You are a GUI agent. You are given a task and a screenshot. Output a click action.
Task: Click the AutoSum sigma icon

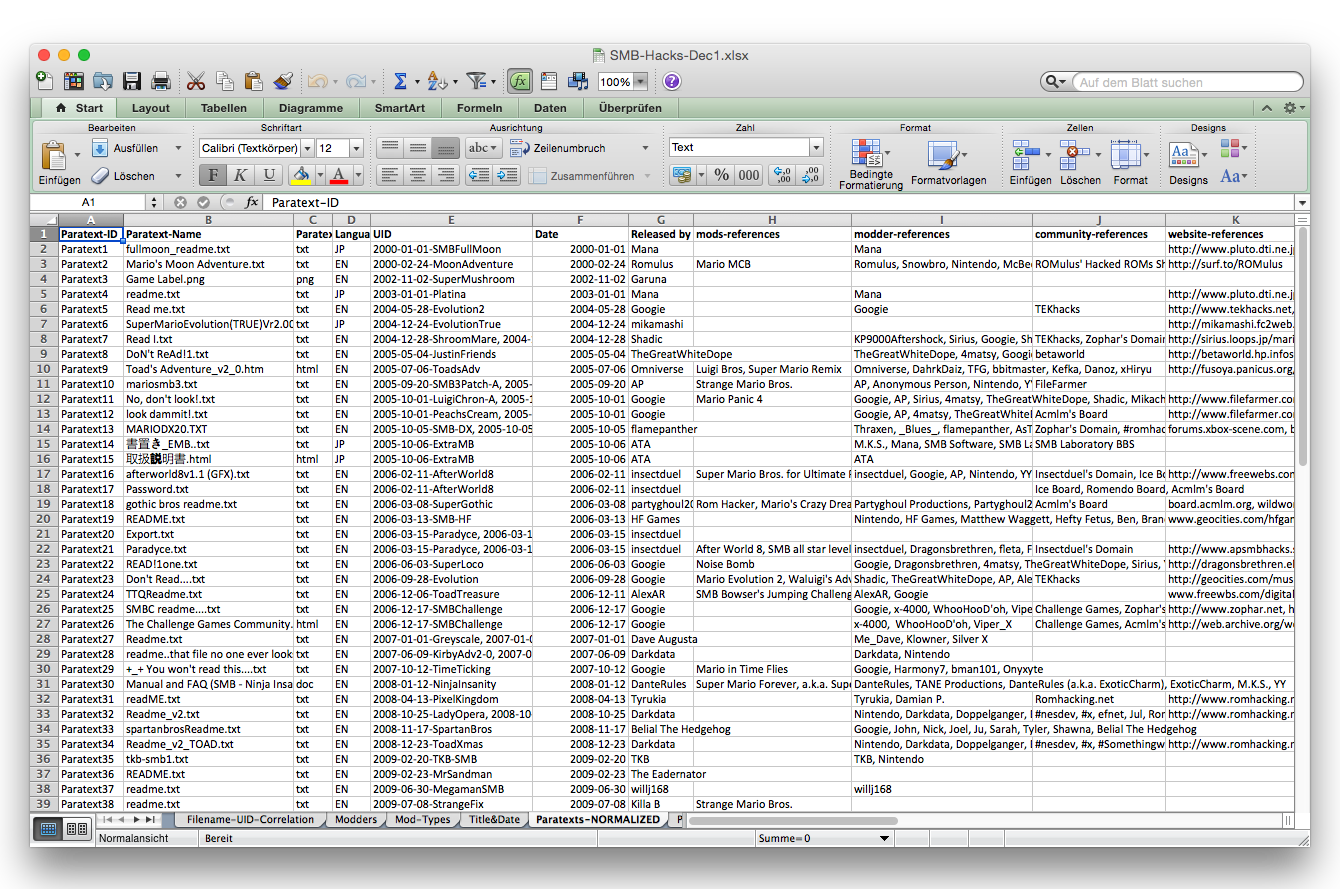[x=400, y=81]
